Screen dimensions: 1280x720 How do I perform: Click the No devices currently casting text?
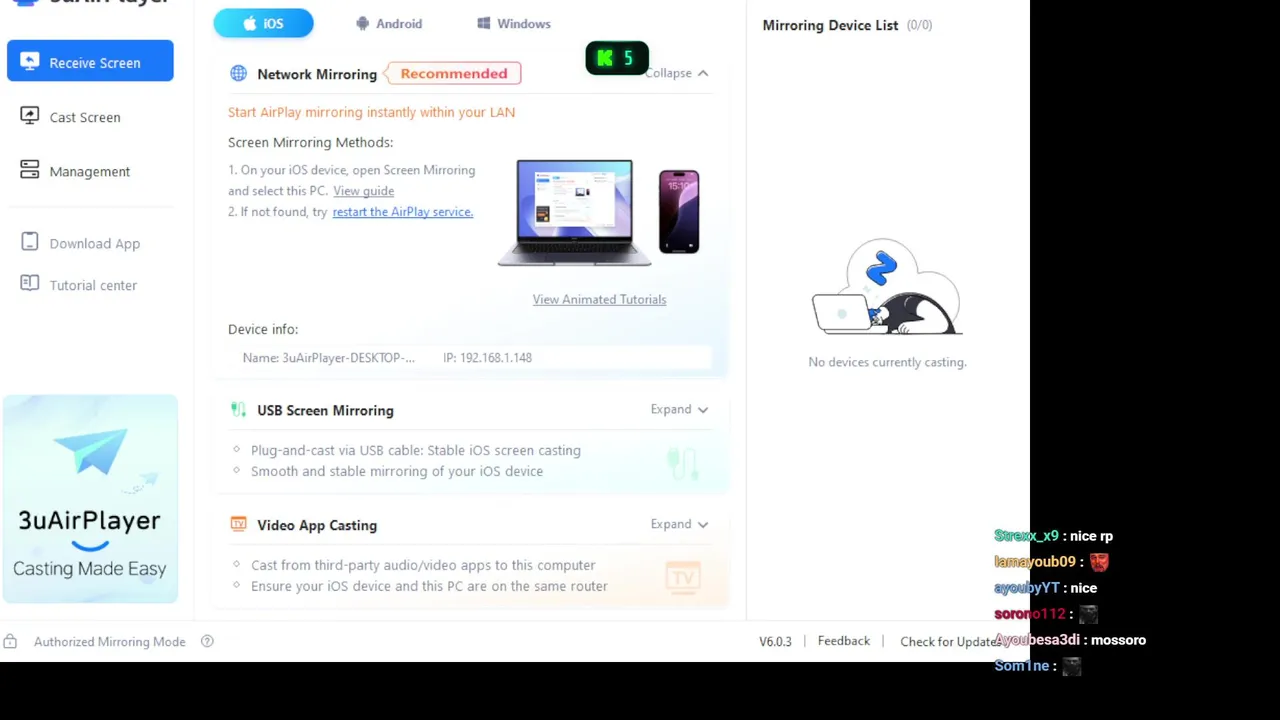coord(887,362)
